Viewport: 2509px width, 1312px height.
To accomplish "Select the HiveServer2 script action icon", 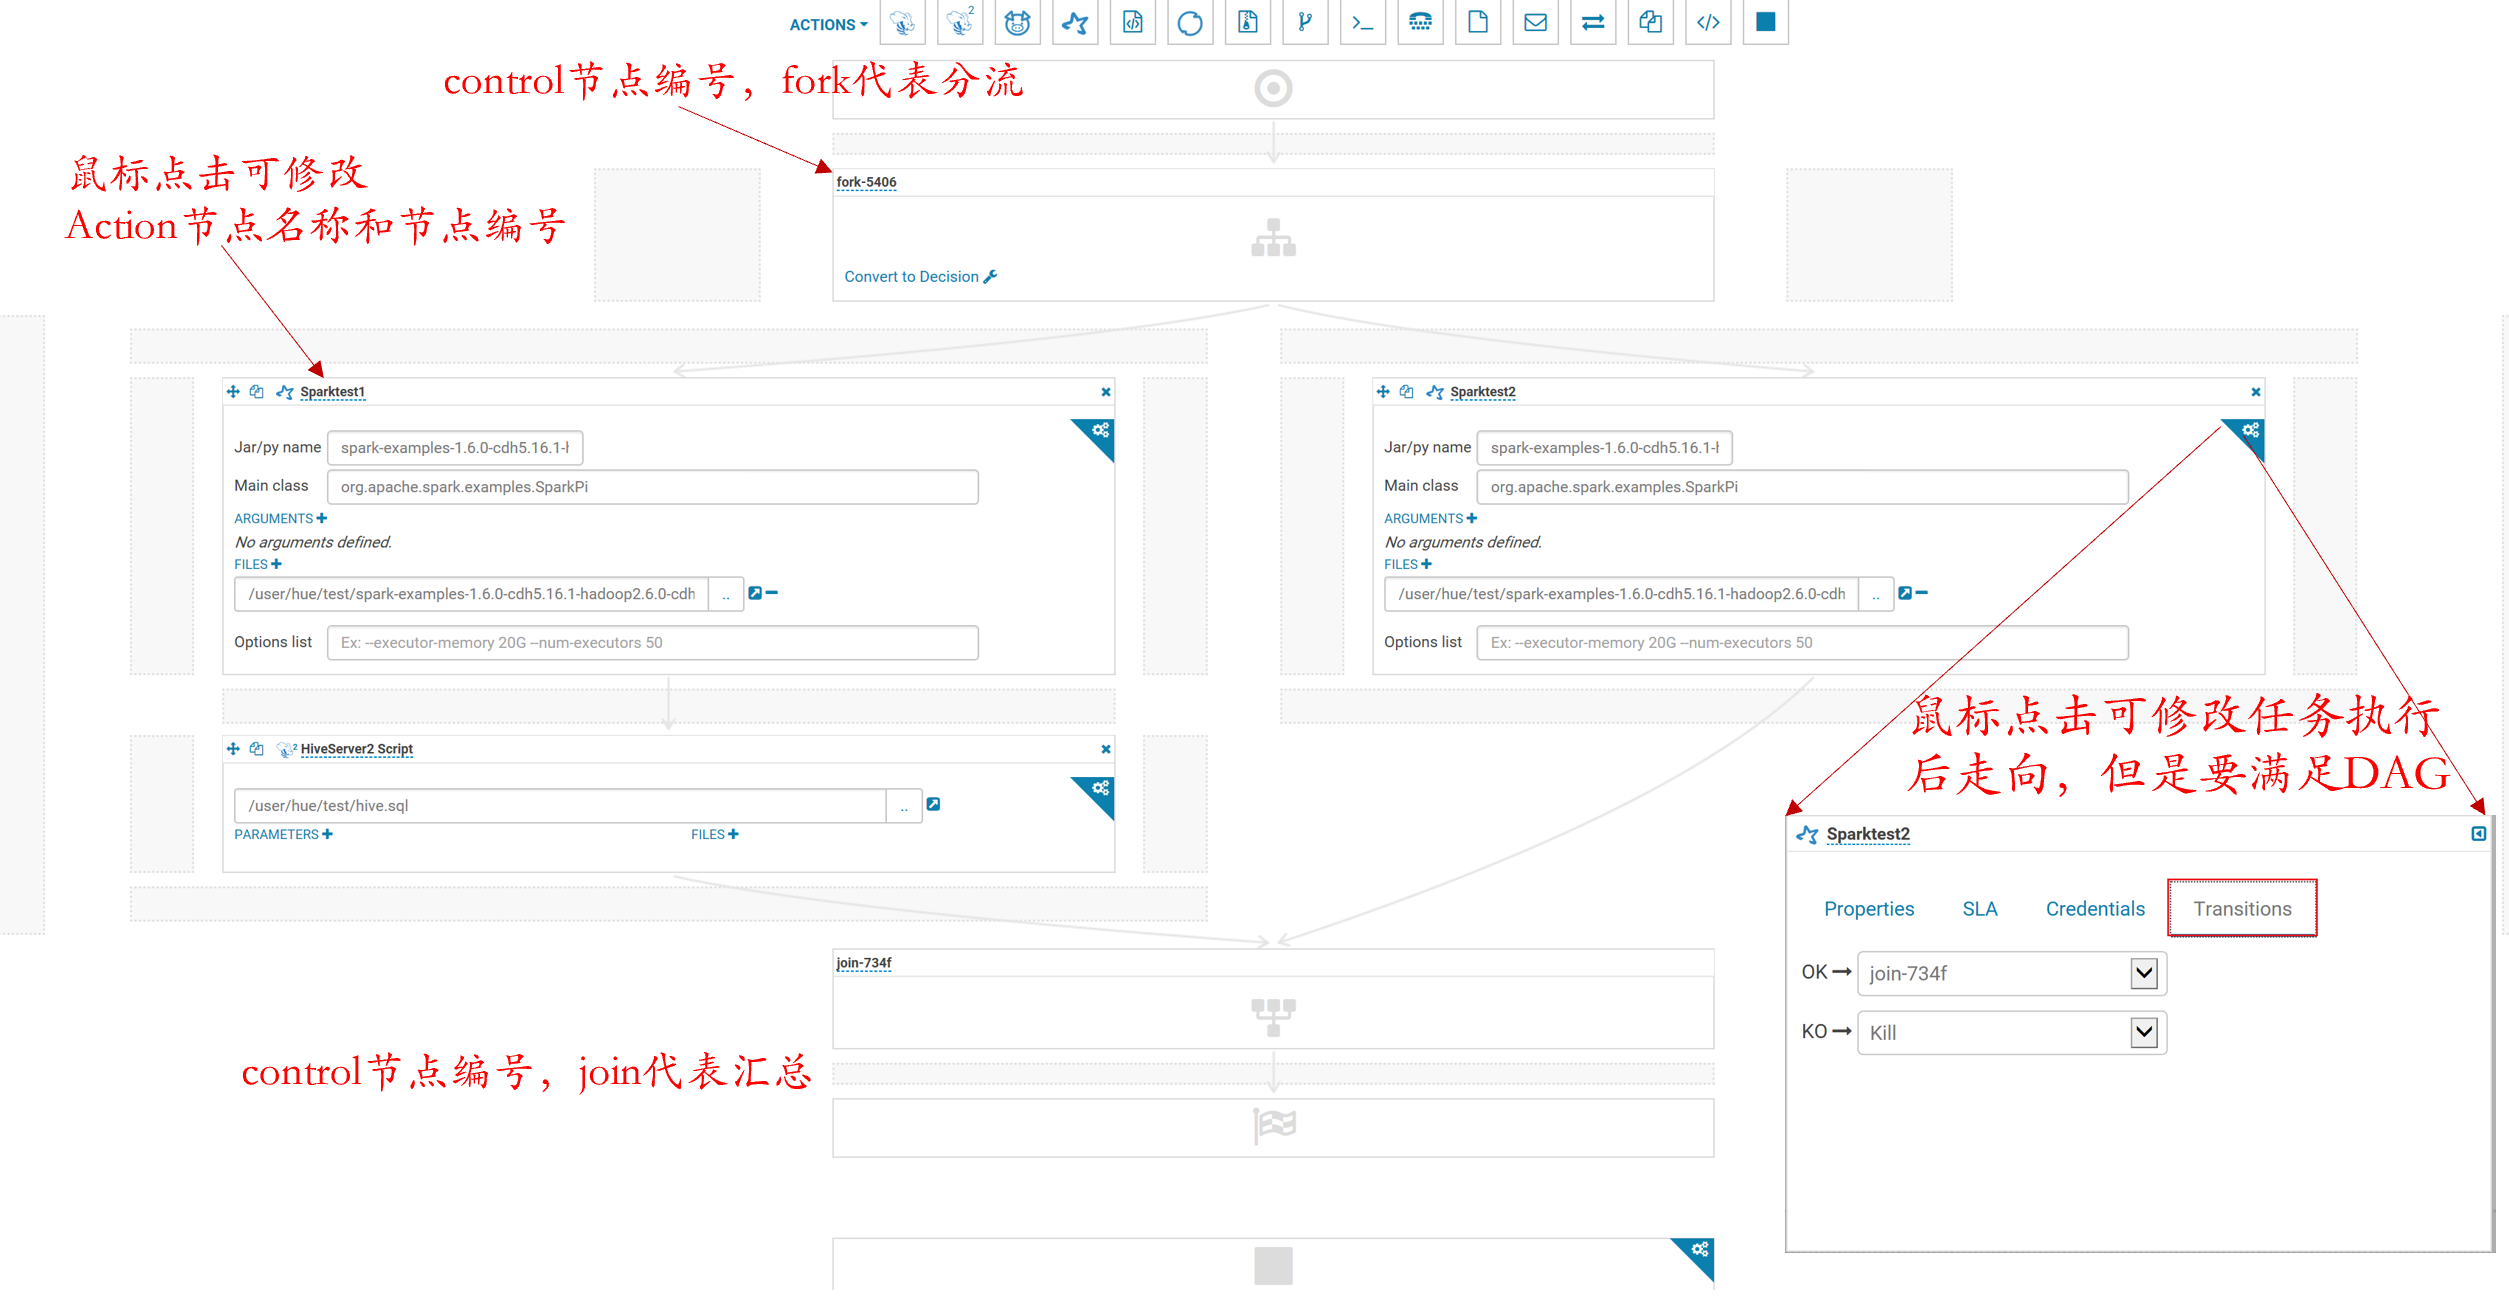I will [x=960, y=23].
